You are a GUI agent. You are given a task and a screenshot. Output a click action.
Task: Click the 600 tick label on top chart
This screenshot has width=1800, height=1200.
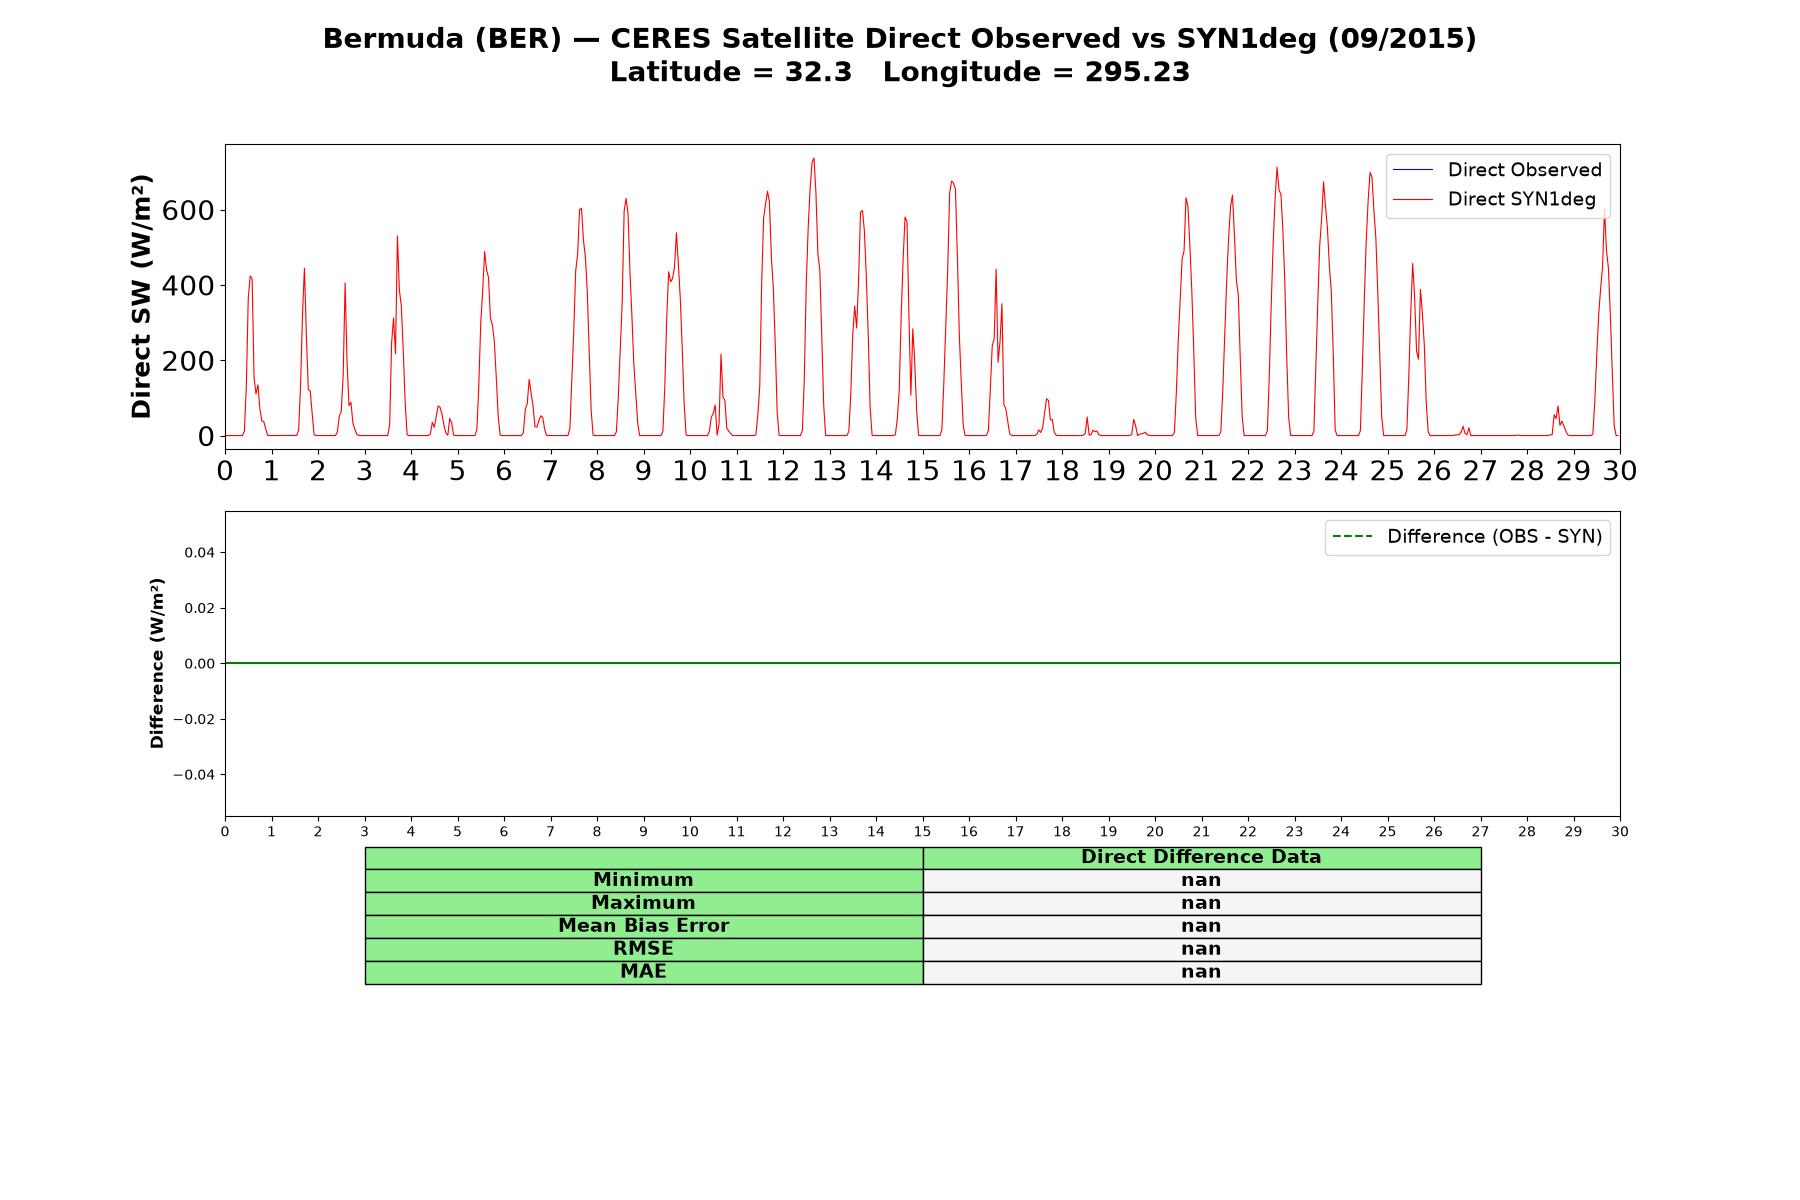click(188, 211)
